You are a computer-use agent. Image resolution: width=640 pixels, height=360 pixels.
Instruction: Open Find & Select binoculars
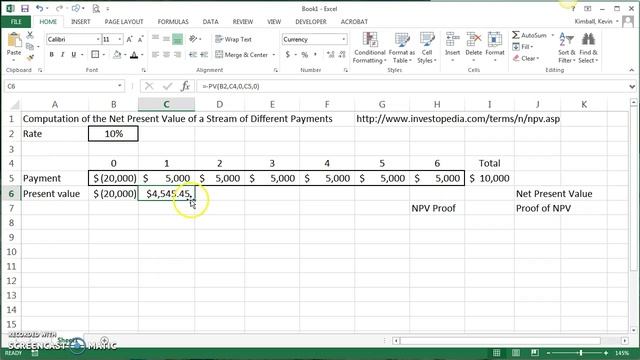click(x=588, y=48)
